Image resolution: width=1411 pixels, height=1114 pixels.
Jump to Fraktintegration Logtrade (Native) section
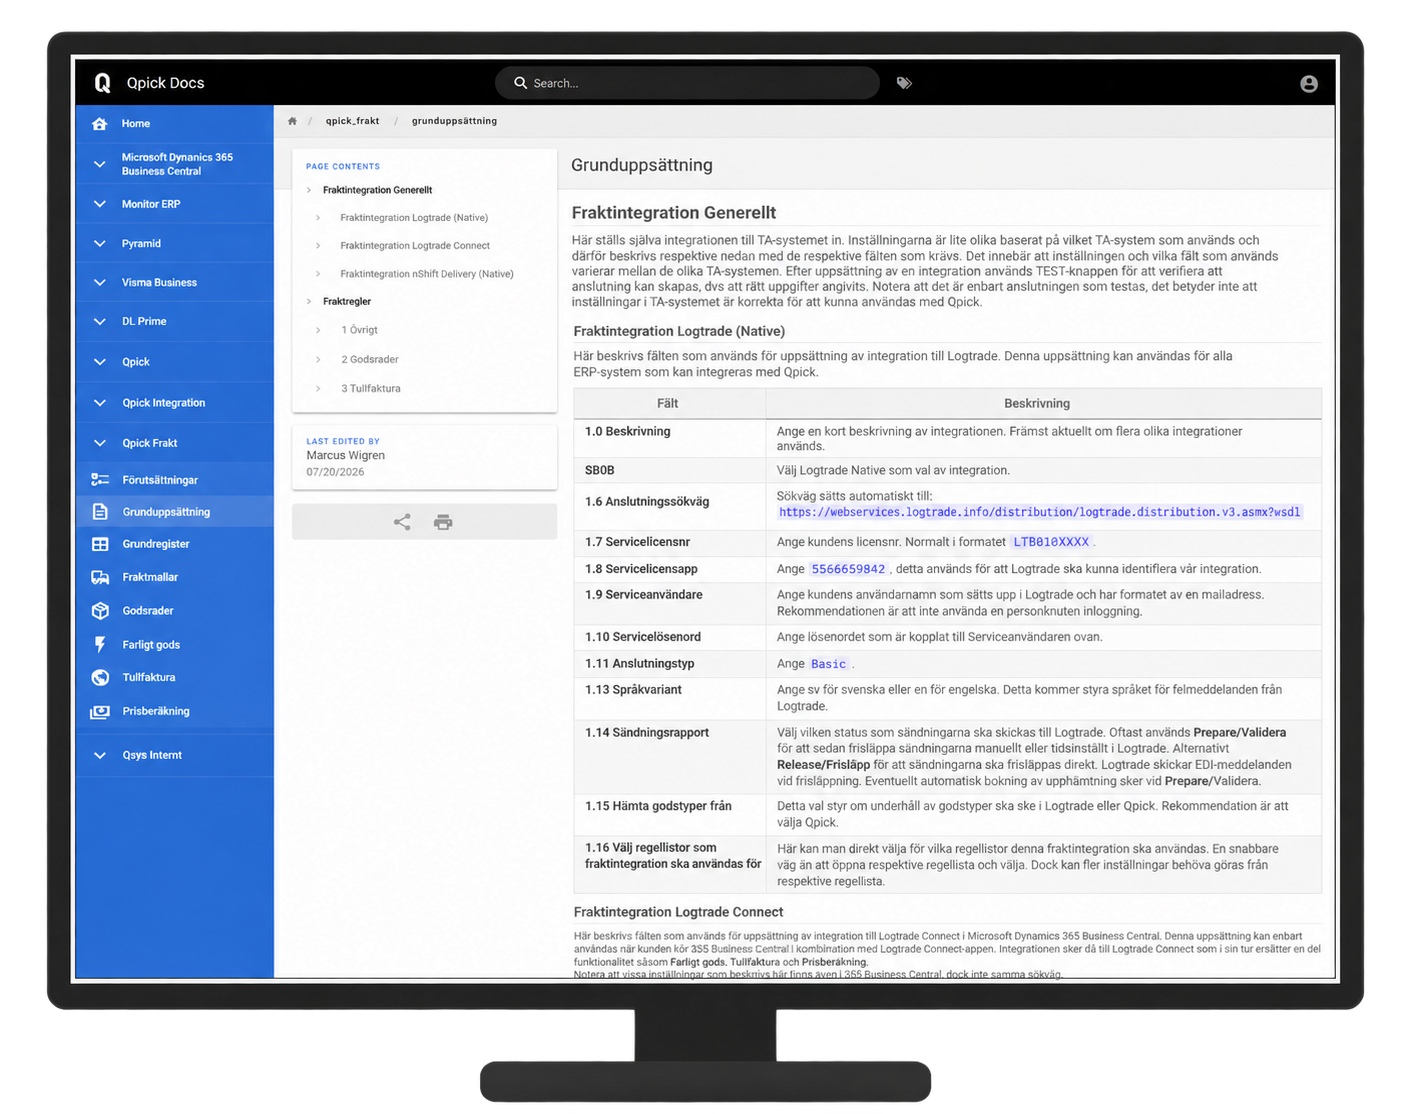point(414,218)
